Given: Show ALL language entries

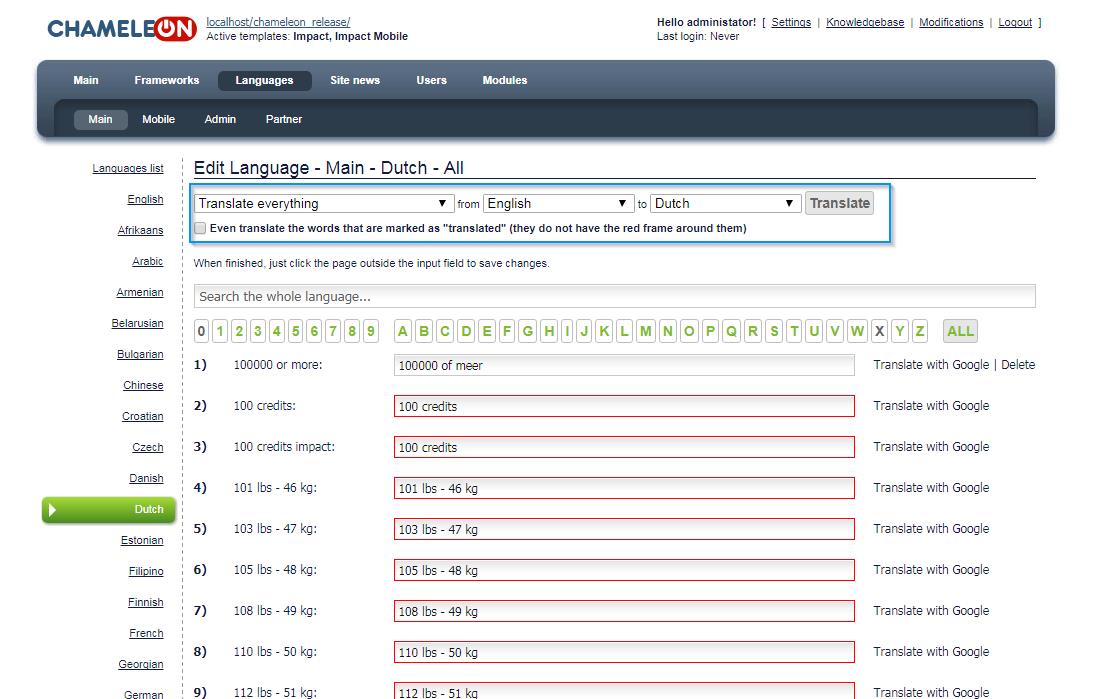Looking at the screenshot, I should pos(960,332).
